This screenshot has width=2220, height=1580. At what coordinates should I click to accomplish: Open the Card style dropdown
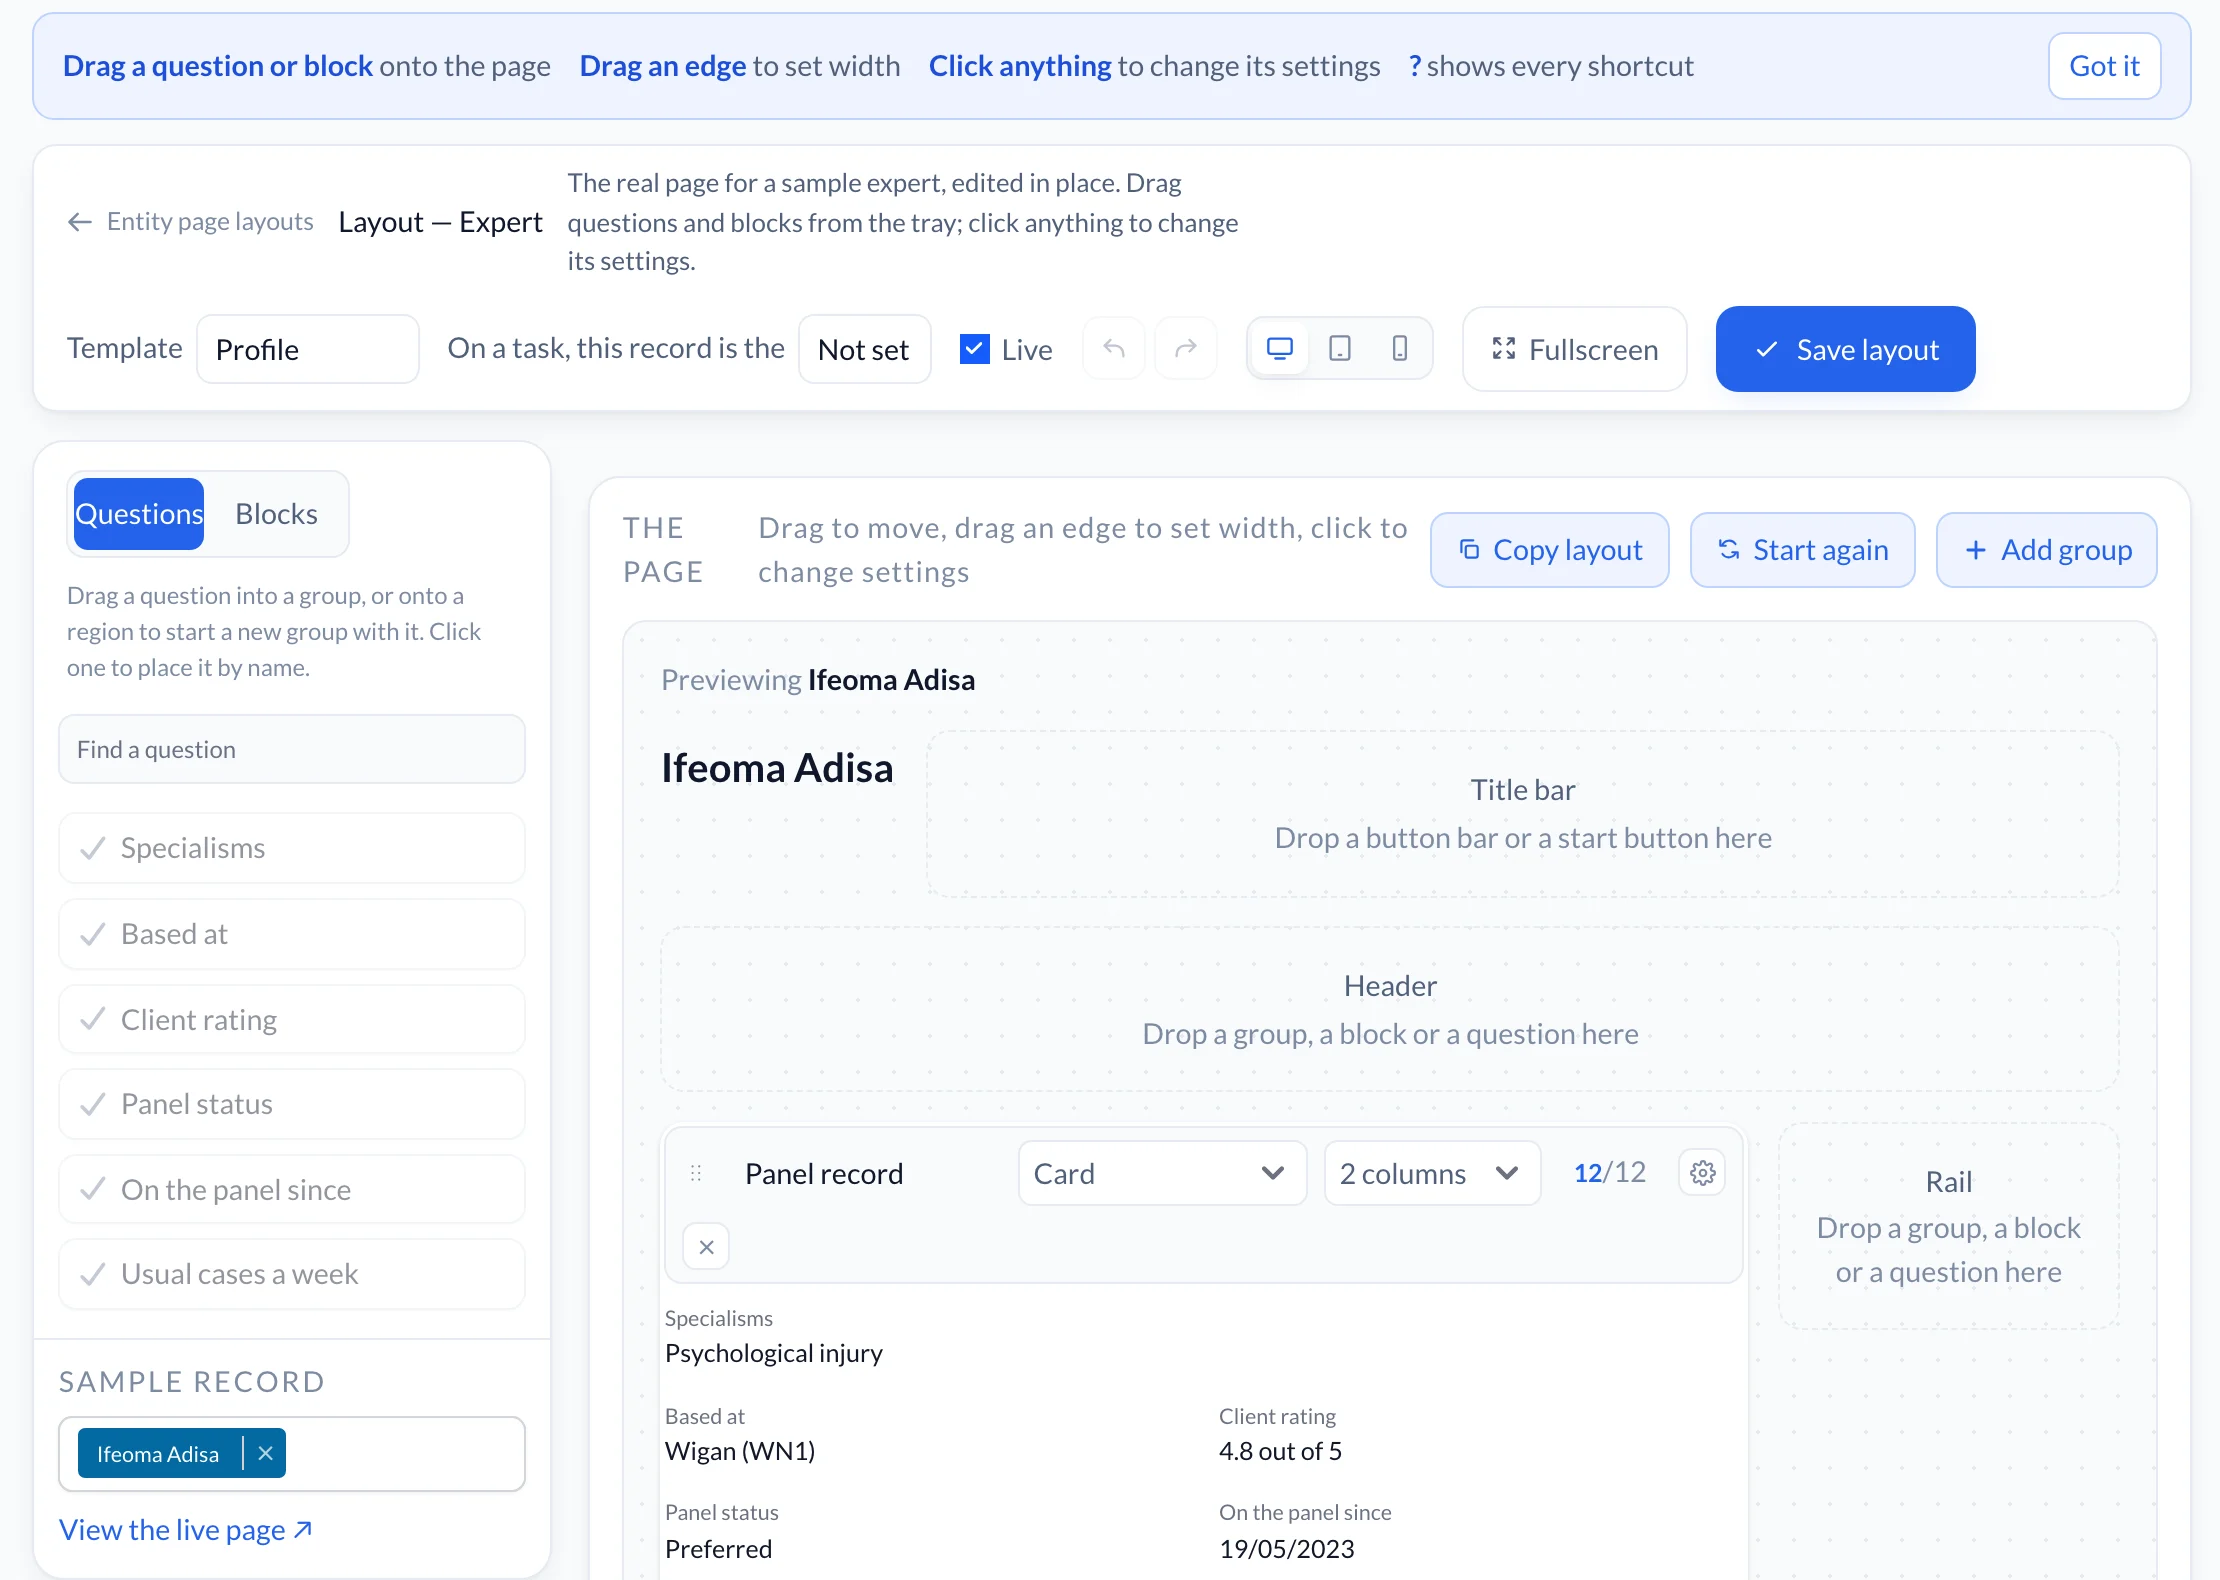coord(1162,1173)
